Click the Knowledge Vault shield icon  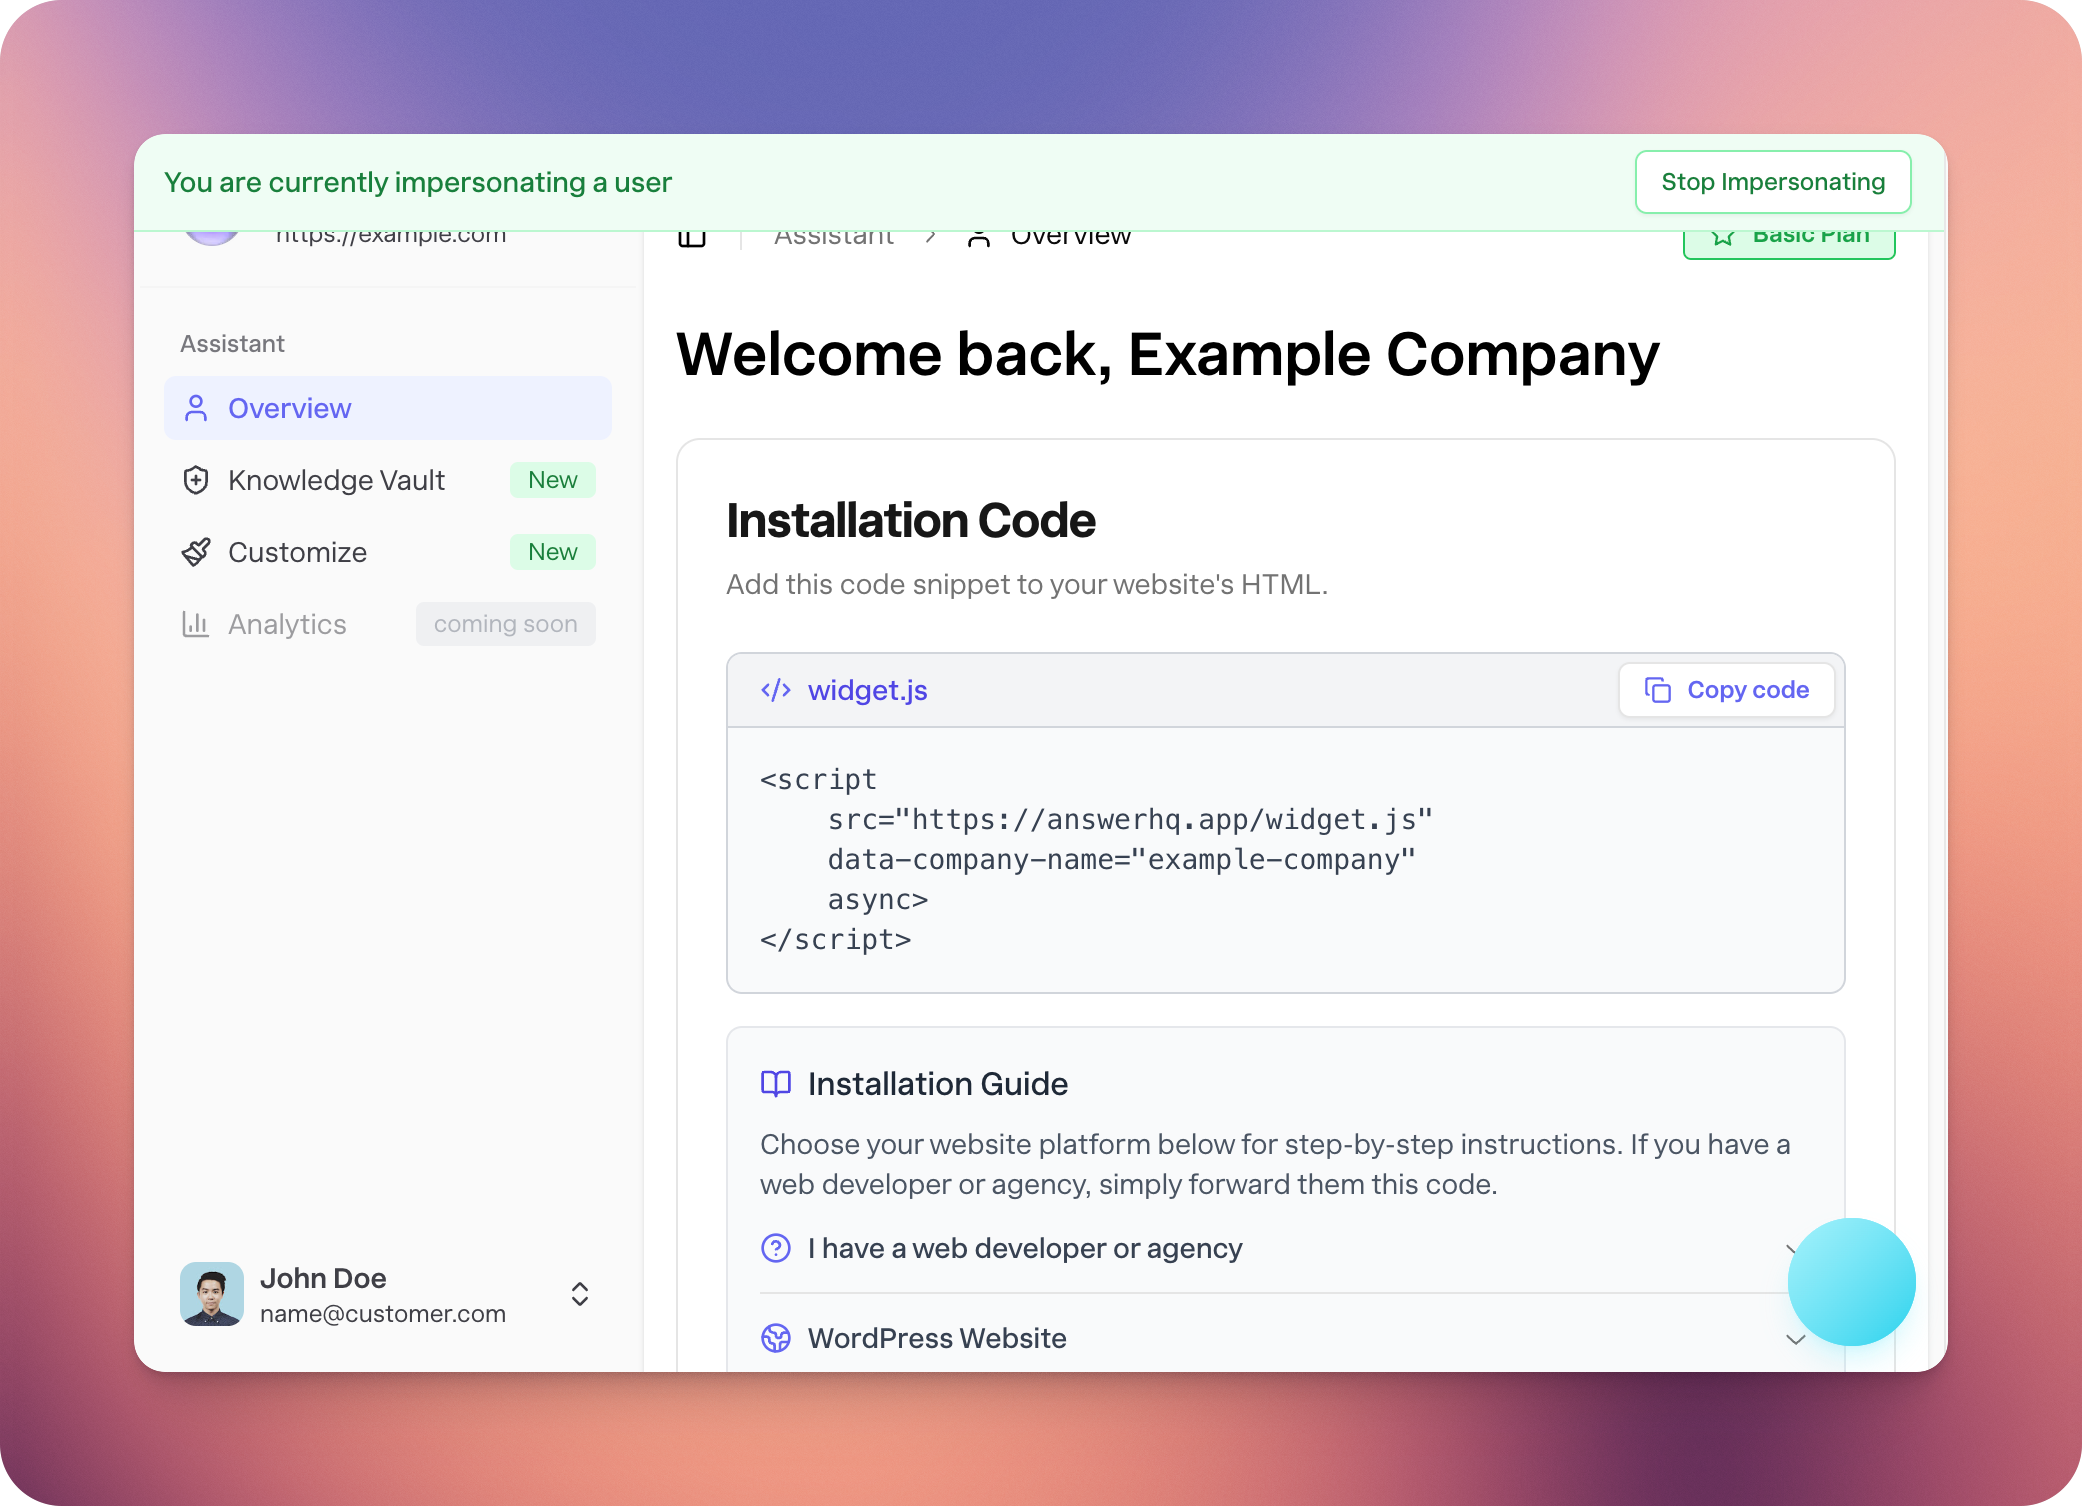pyautogui.click(x=196, y=480)
